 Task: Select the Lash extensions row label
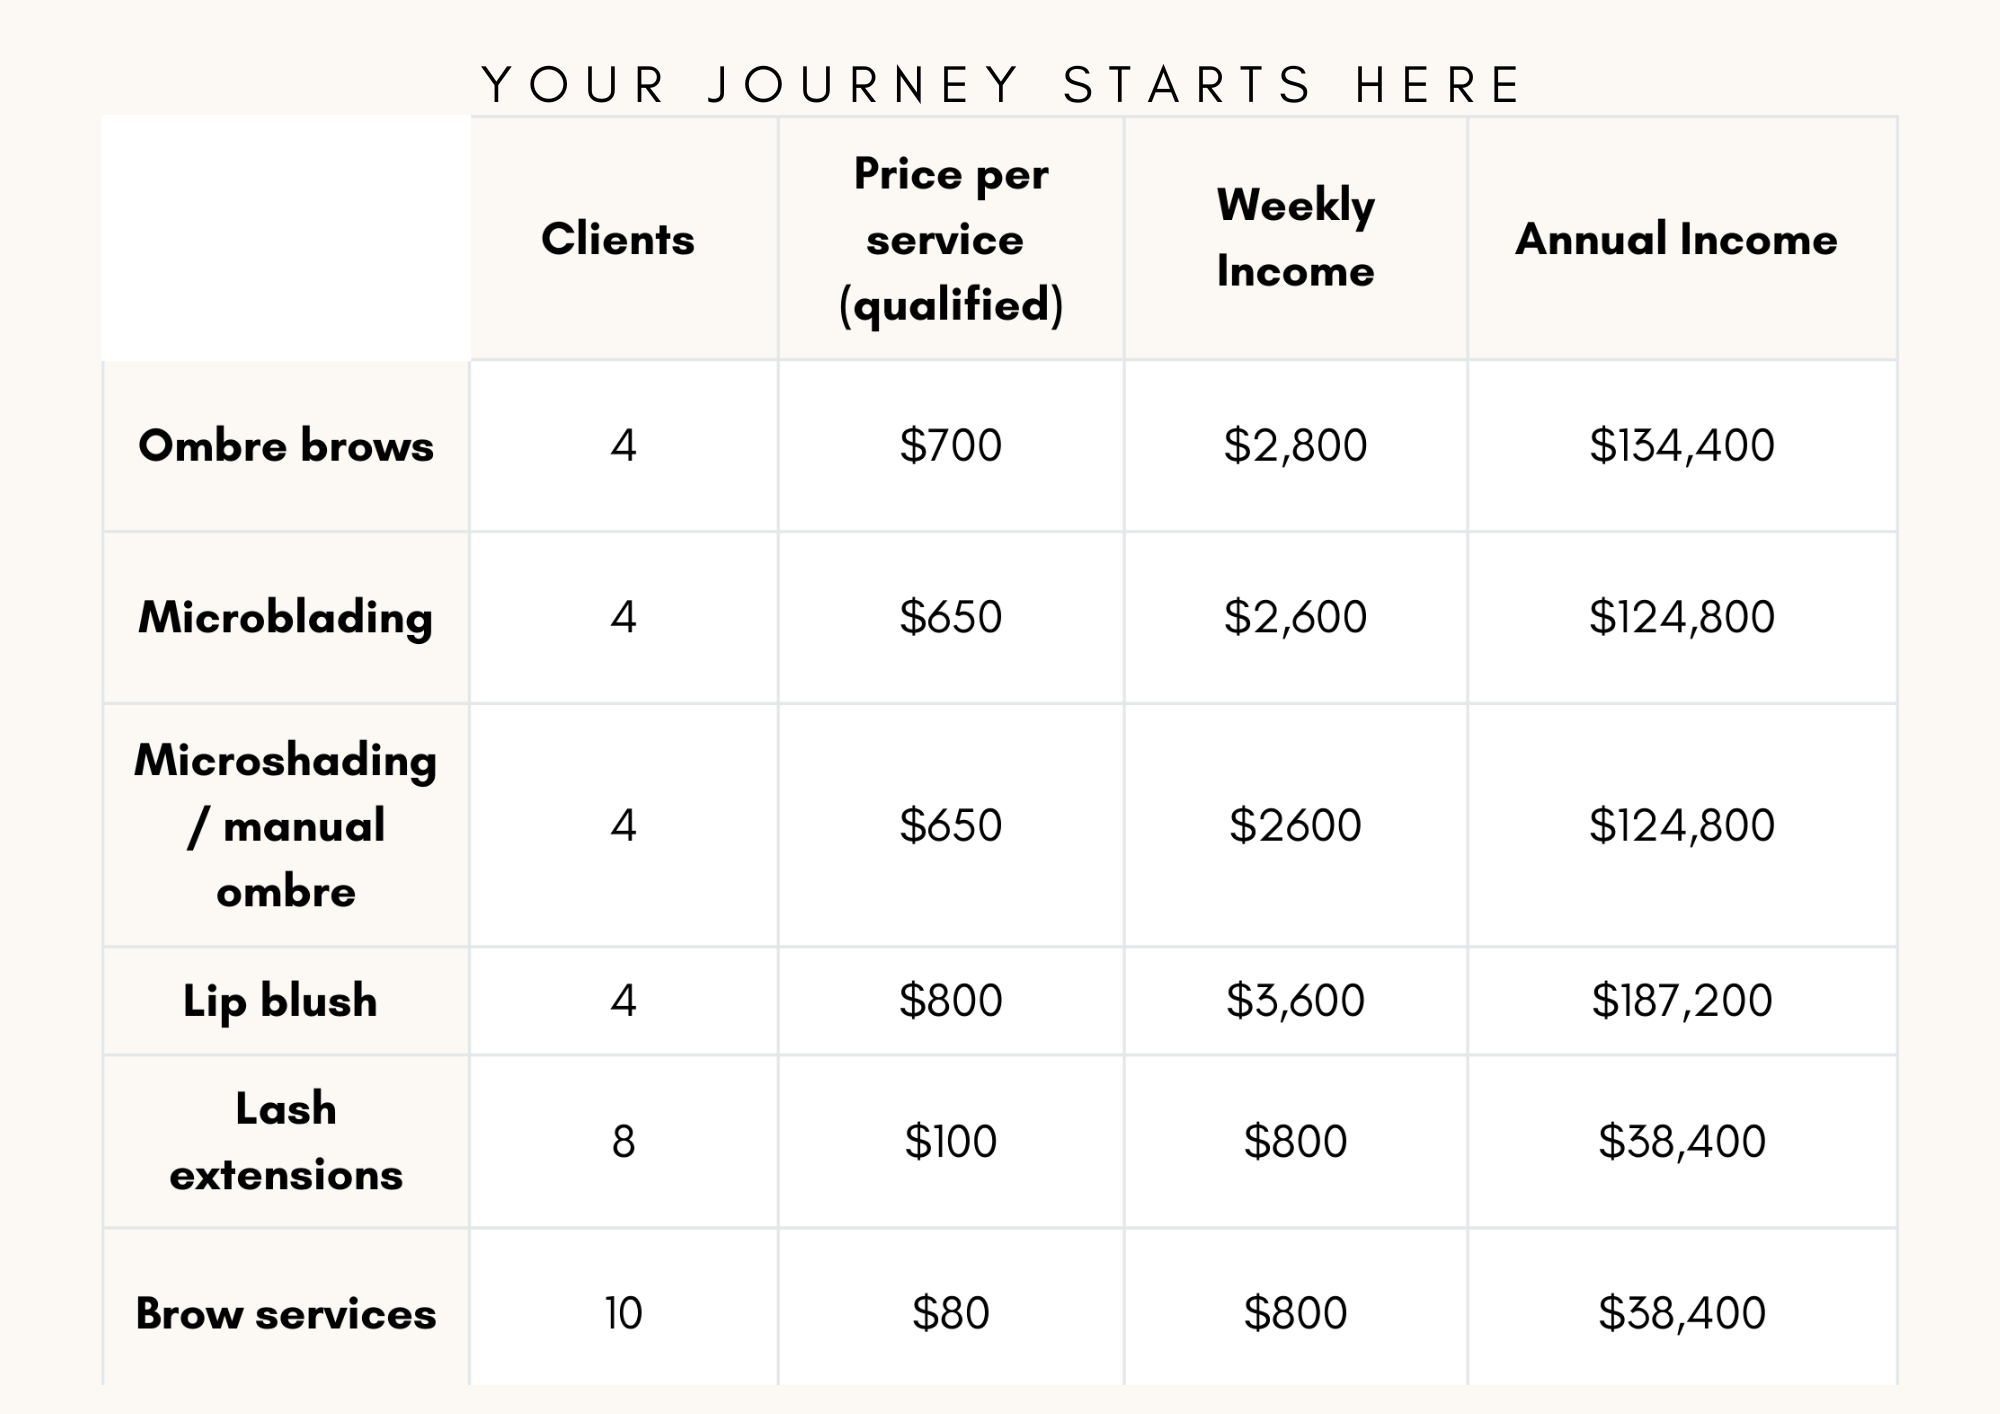pos(286,1141)
